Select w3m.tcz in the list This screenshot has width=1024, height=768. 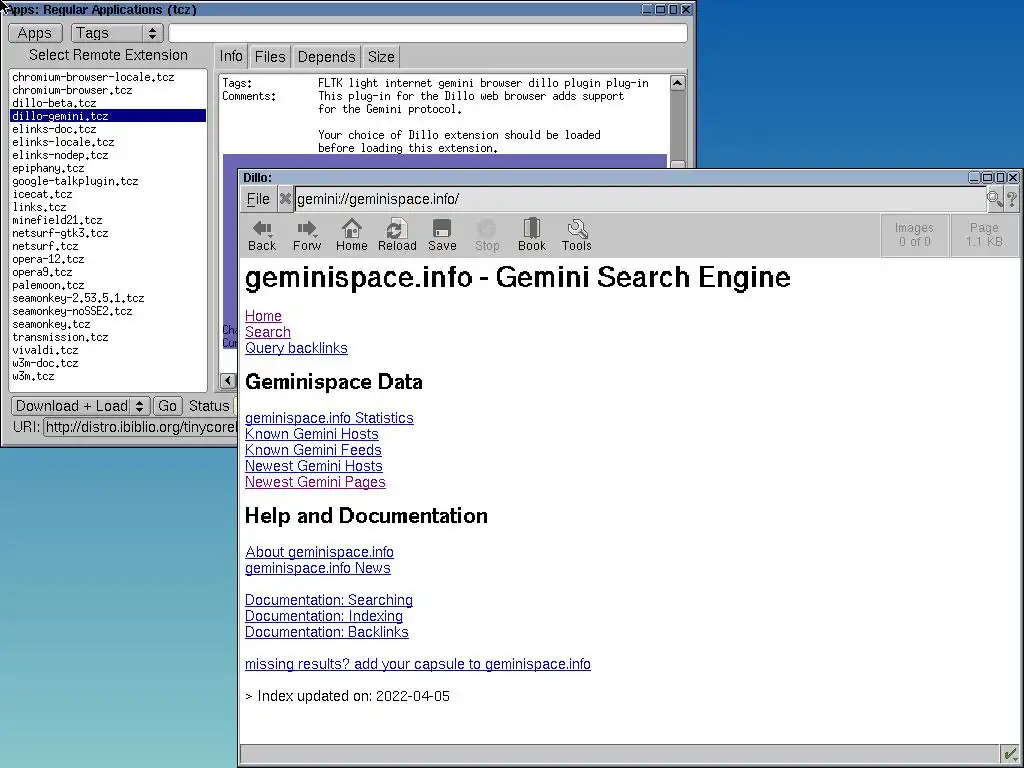(x=108, y=376)
